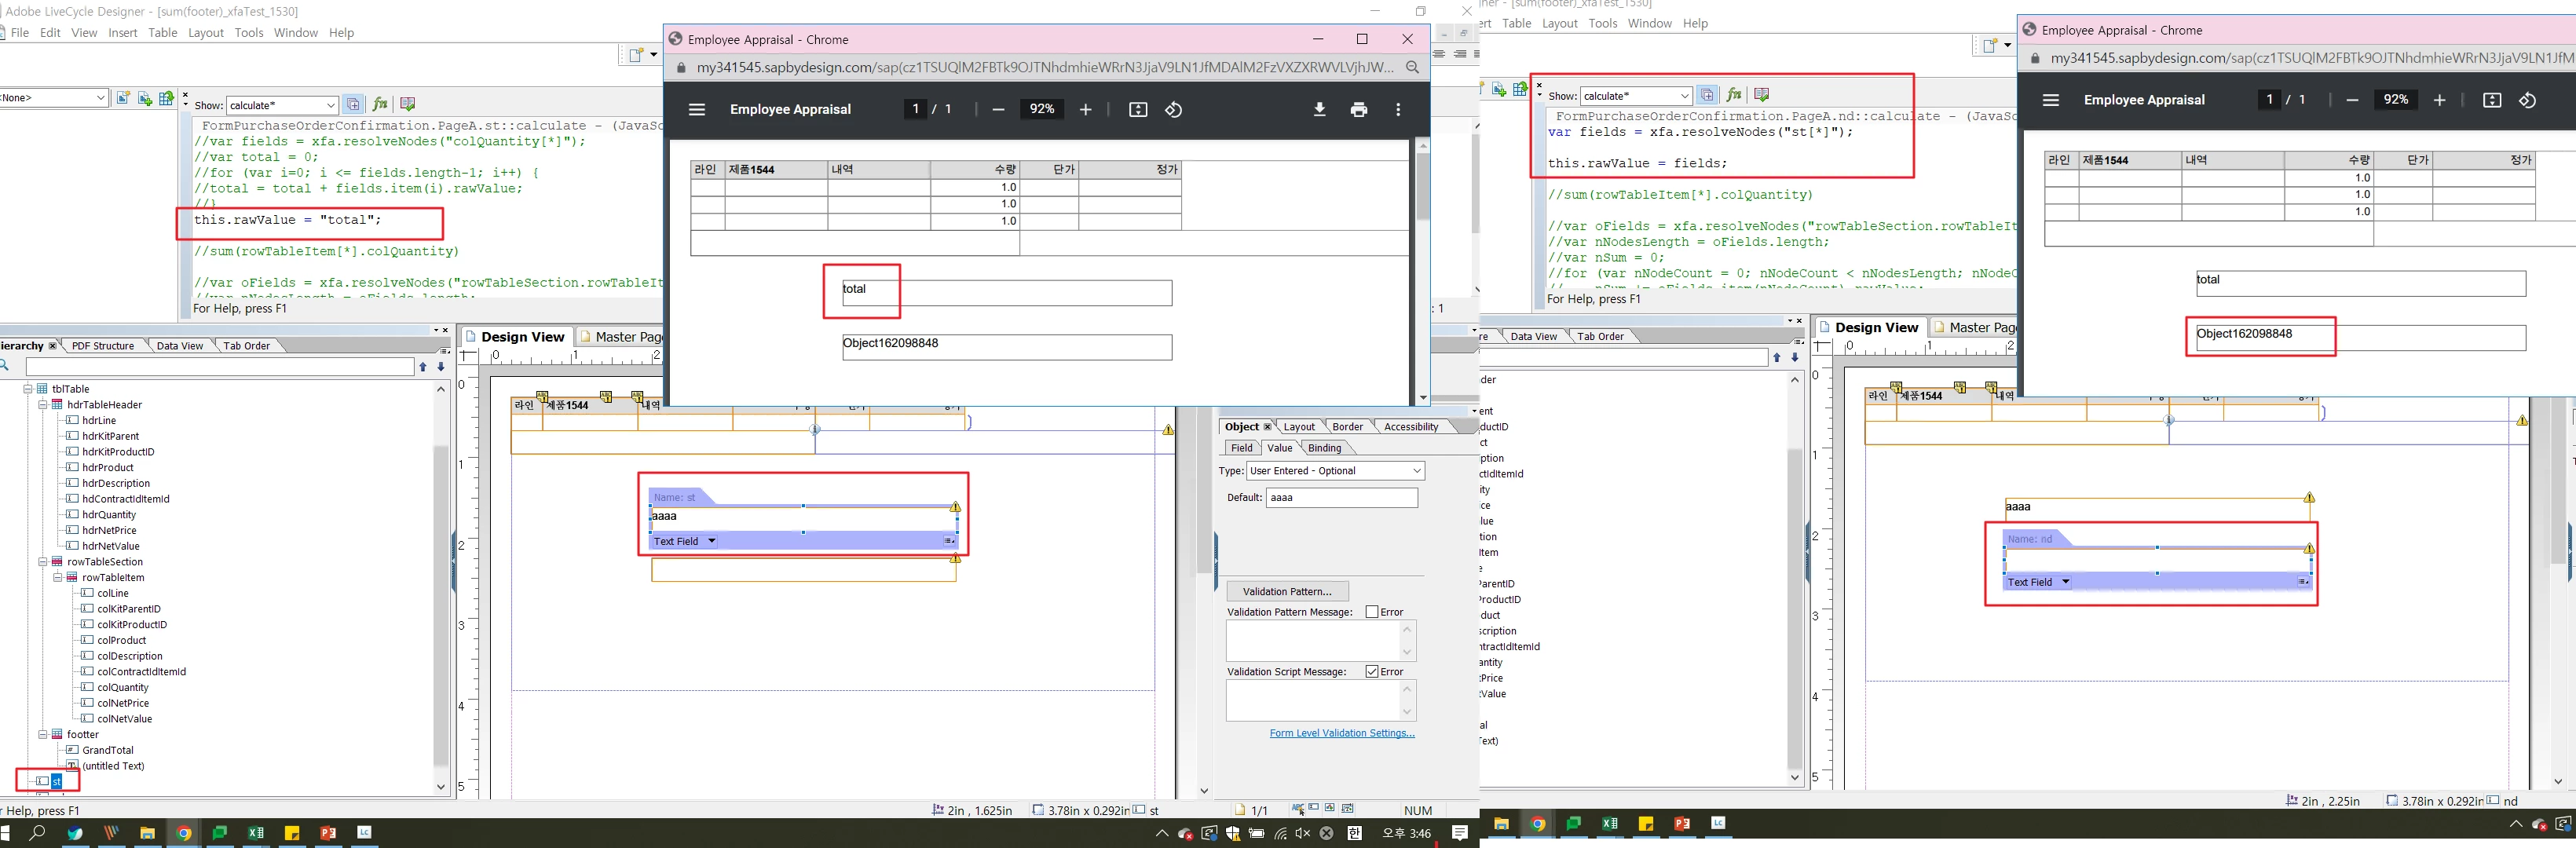
Task: Collapse the rowTableItem tree node
Action: coord(58,578)
